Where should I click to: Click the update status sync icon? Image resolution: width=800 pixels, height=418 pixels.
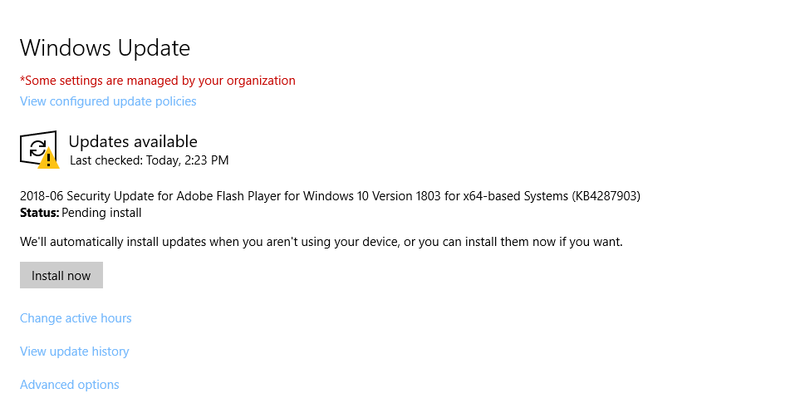(x=37, y=148)
